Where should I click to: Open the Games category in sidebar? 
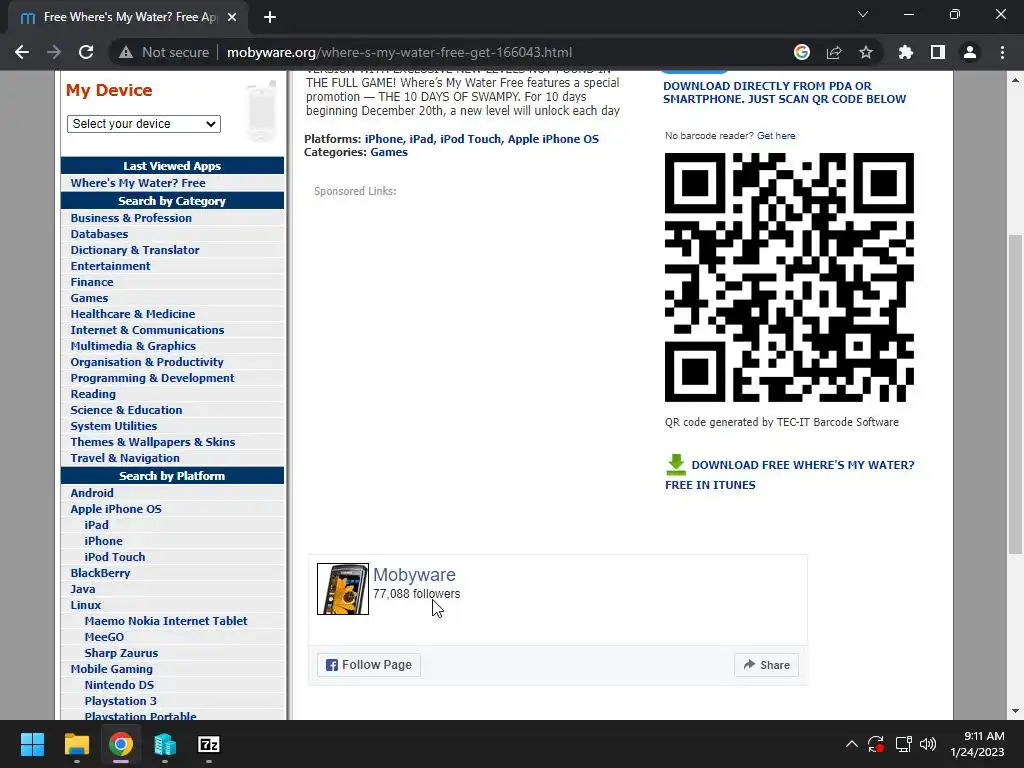(89, 298)
